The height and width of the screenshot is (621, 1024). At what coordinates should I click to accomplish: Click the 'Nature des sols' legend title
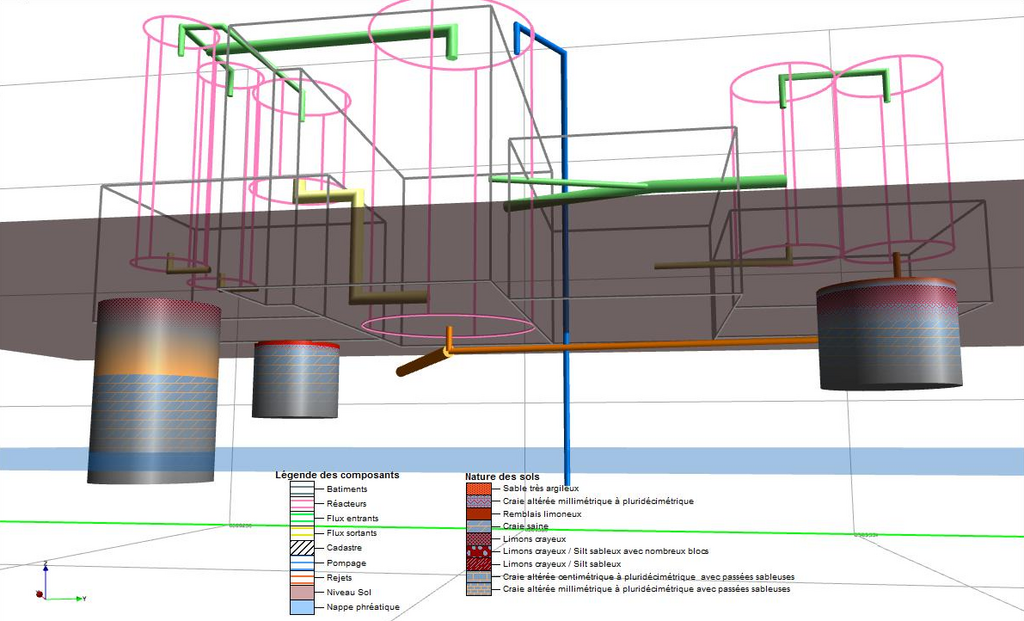[x=502, y=477]
